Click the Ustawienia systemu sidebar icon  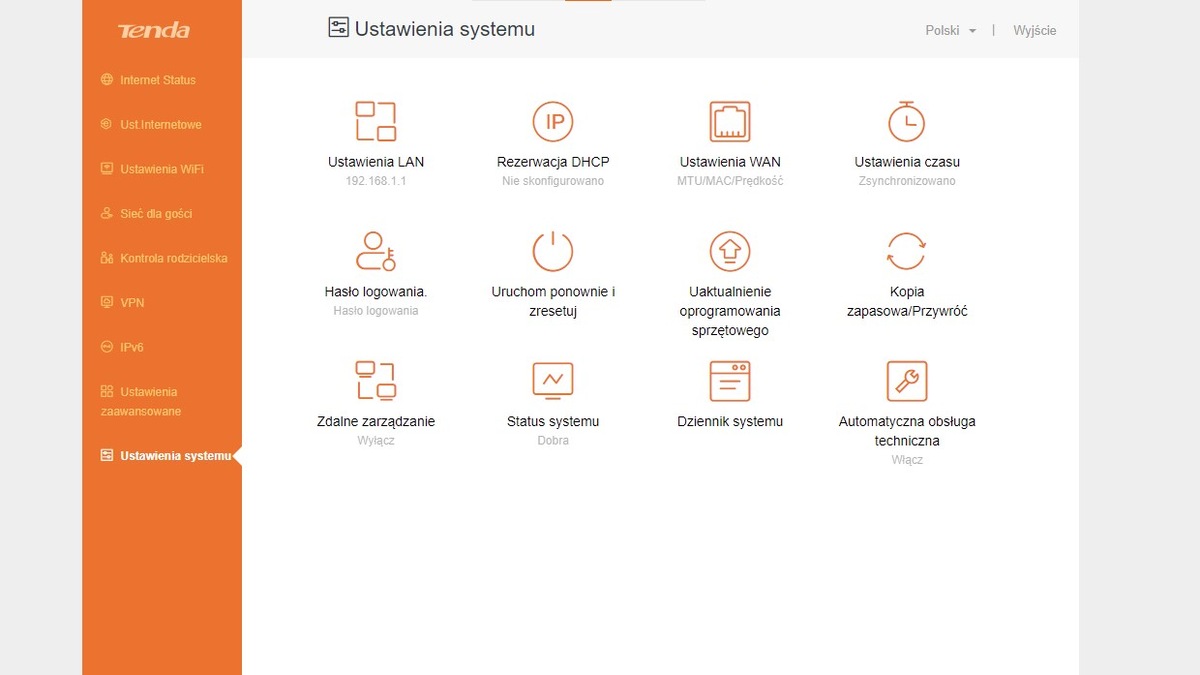(x=107, y=456)
